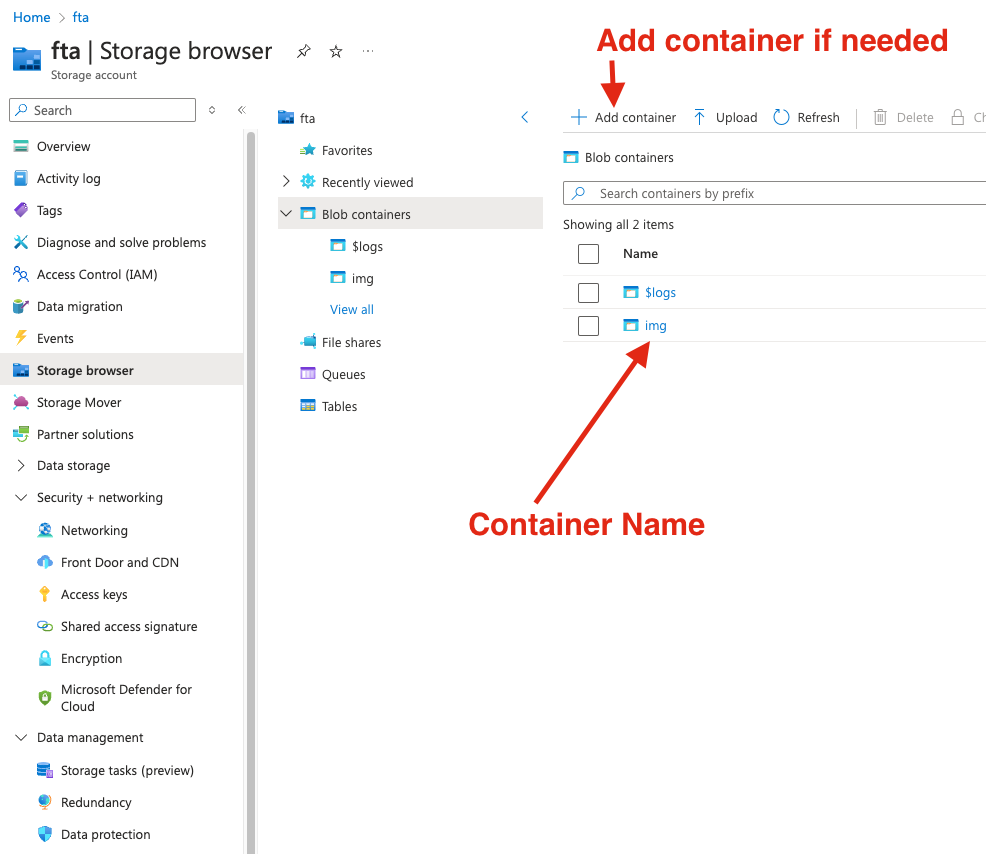
Task: Expand the Data storage section
Action: click(x=21, y=465)
